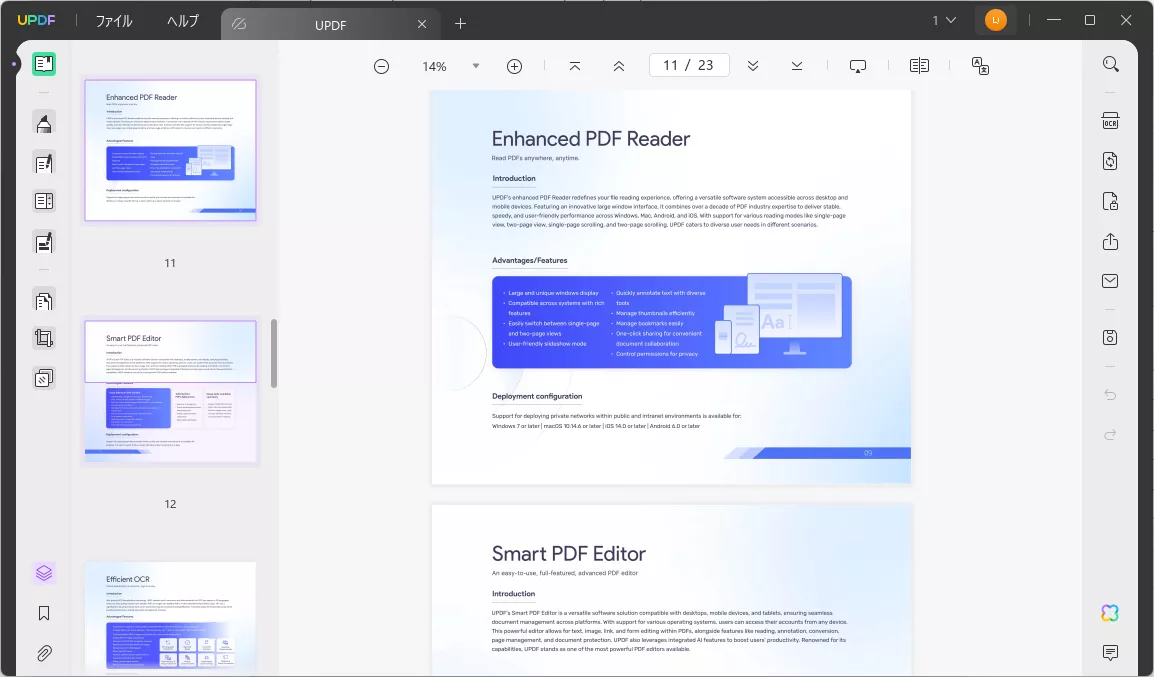Add a new tab
Image resolution: width=1154 pixels, height=677 pixels.
pyautogui.click(x=461, y=24)
